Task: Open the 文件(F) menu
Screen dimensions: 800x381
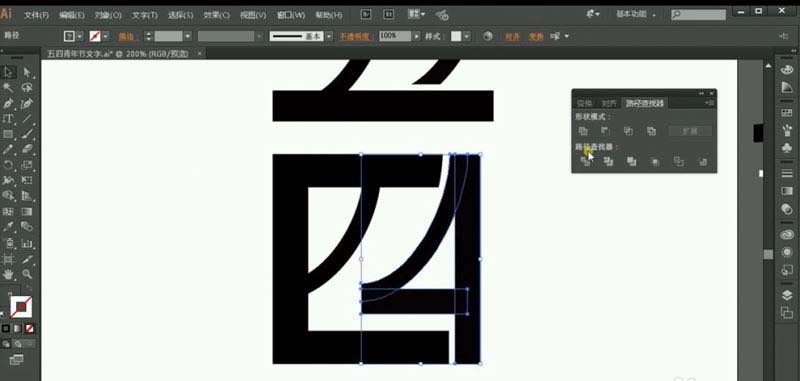Action: (x=36, y=15)
